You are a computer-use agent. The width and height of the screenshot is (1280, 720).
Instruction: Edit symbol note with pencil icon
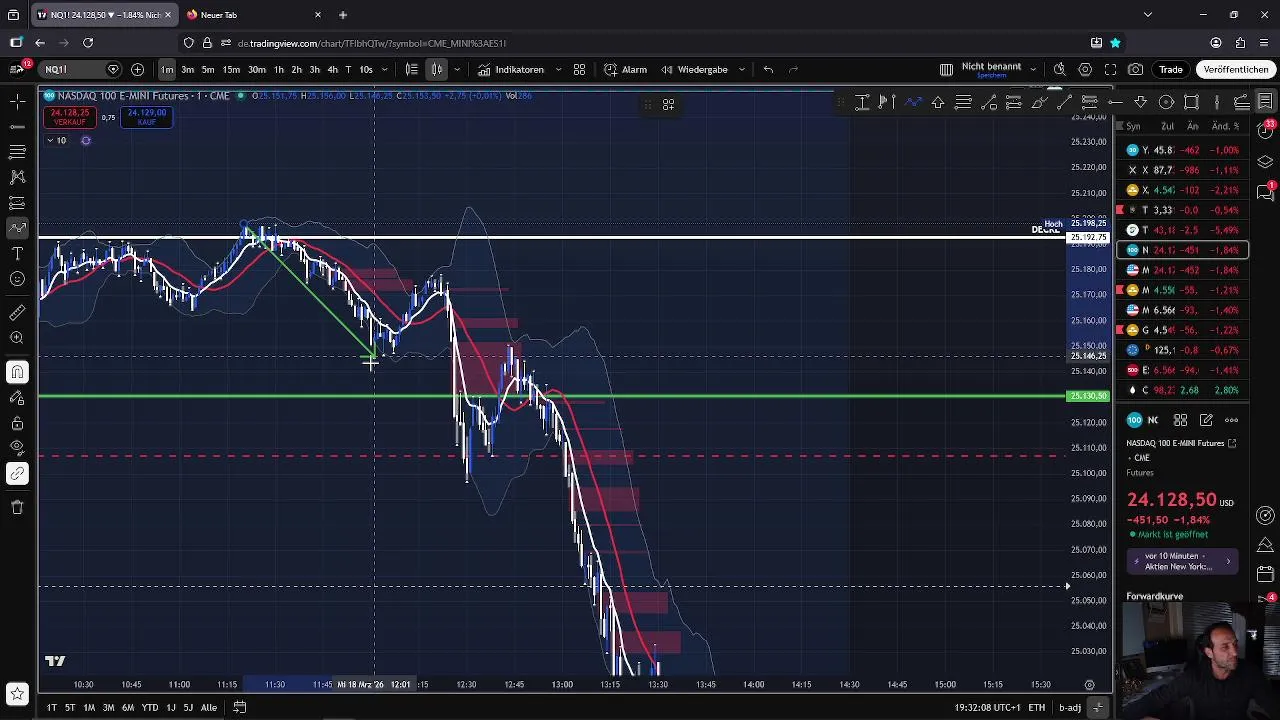[x=1206, y=420]
